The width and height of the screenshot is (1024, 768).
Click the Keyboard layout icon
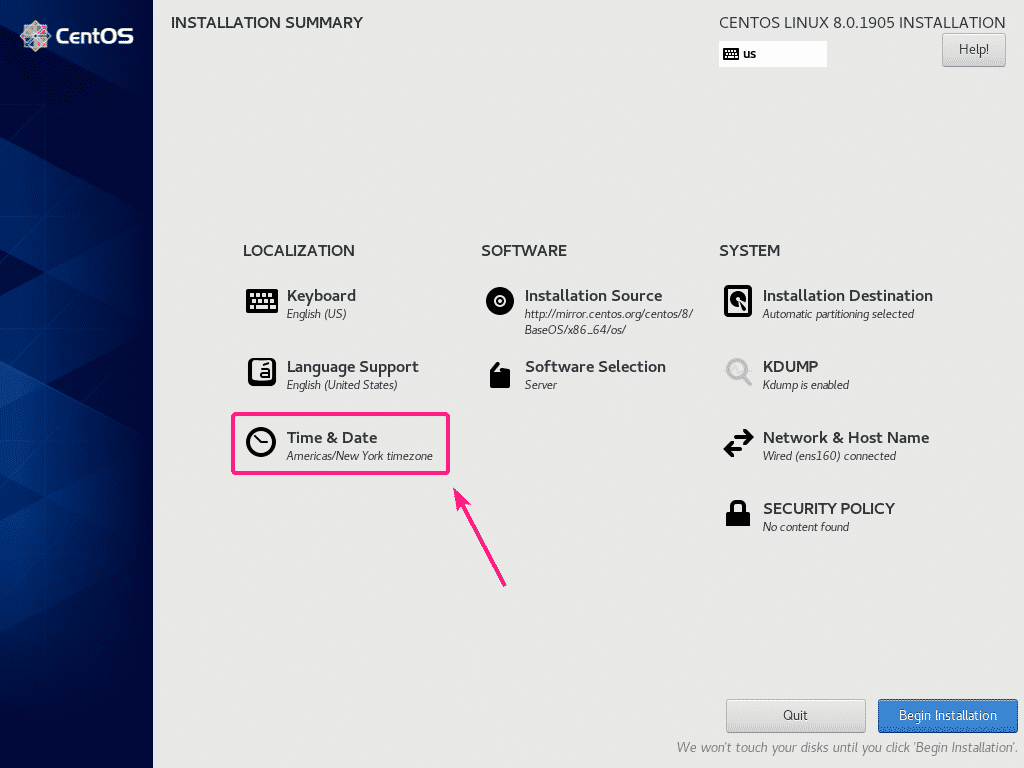(x=262, y=302)
